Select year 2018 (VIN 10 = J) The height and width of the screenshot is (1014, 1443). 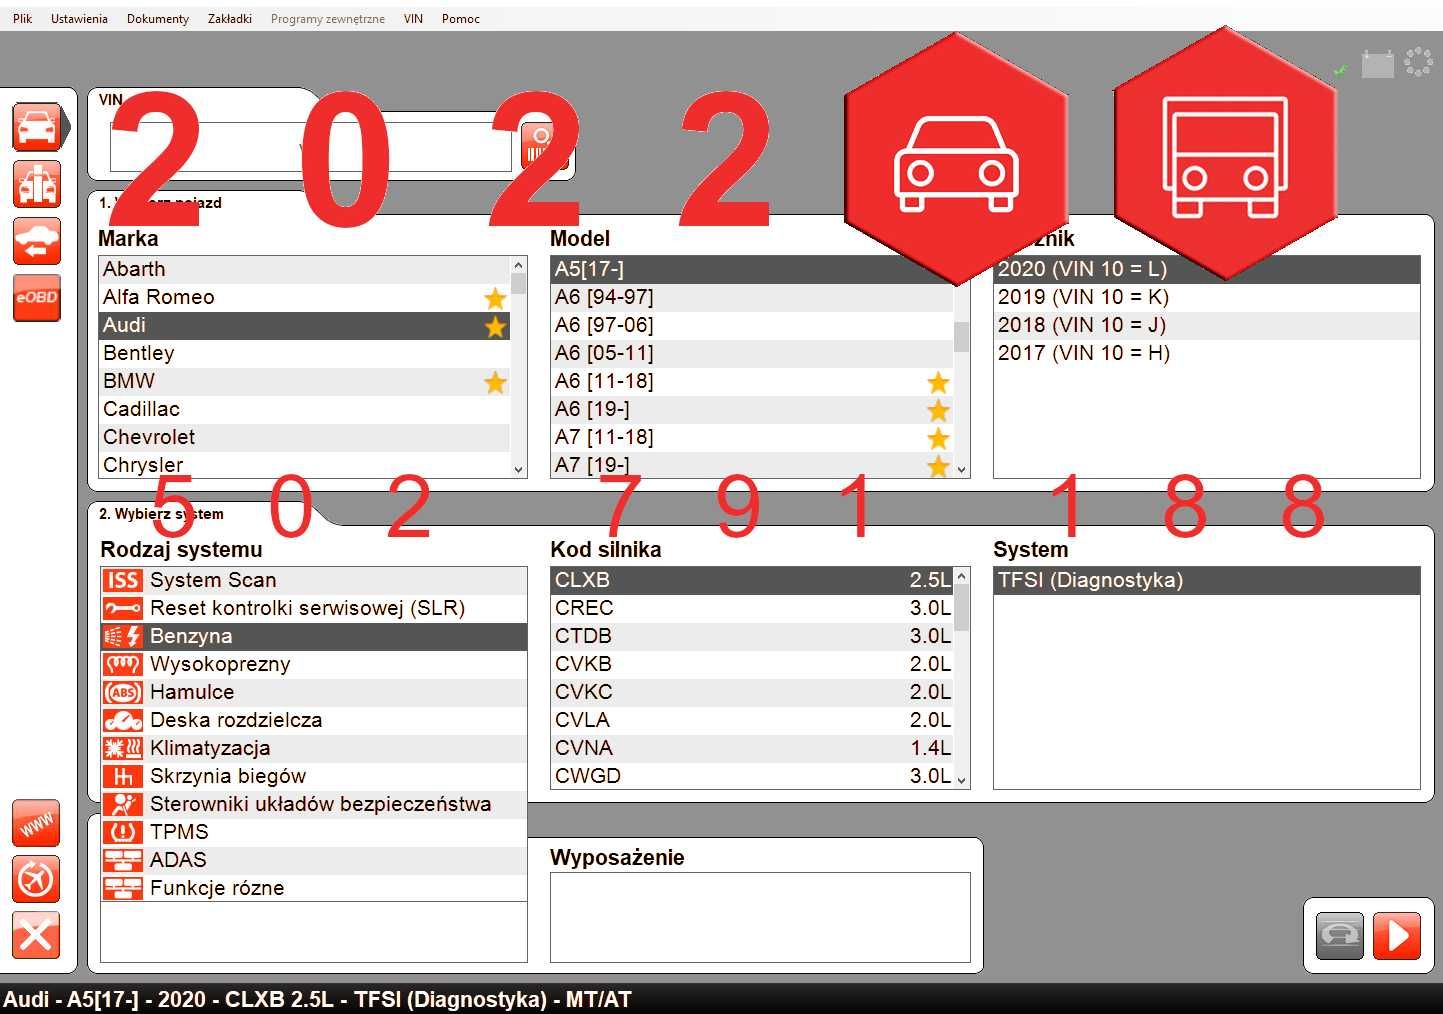click(1207, 325)
